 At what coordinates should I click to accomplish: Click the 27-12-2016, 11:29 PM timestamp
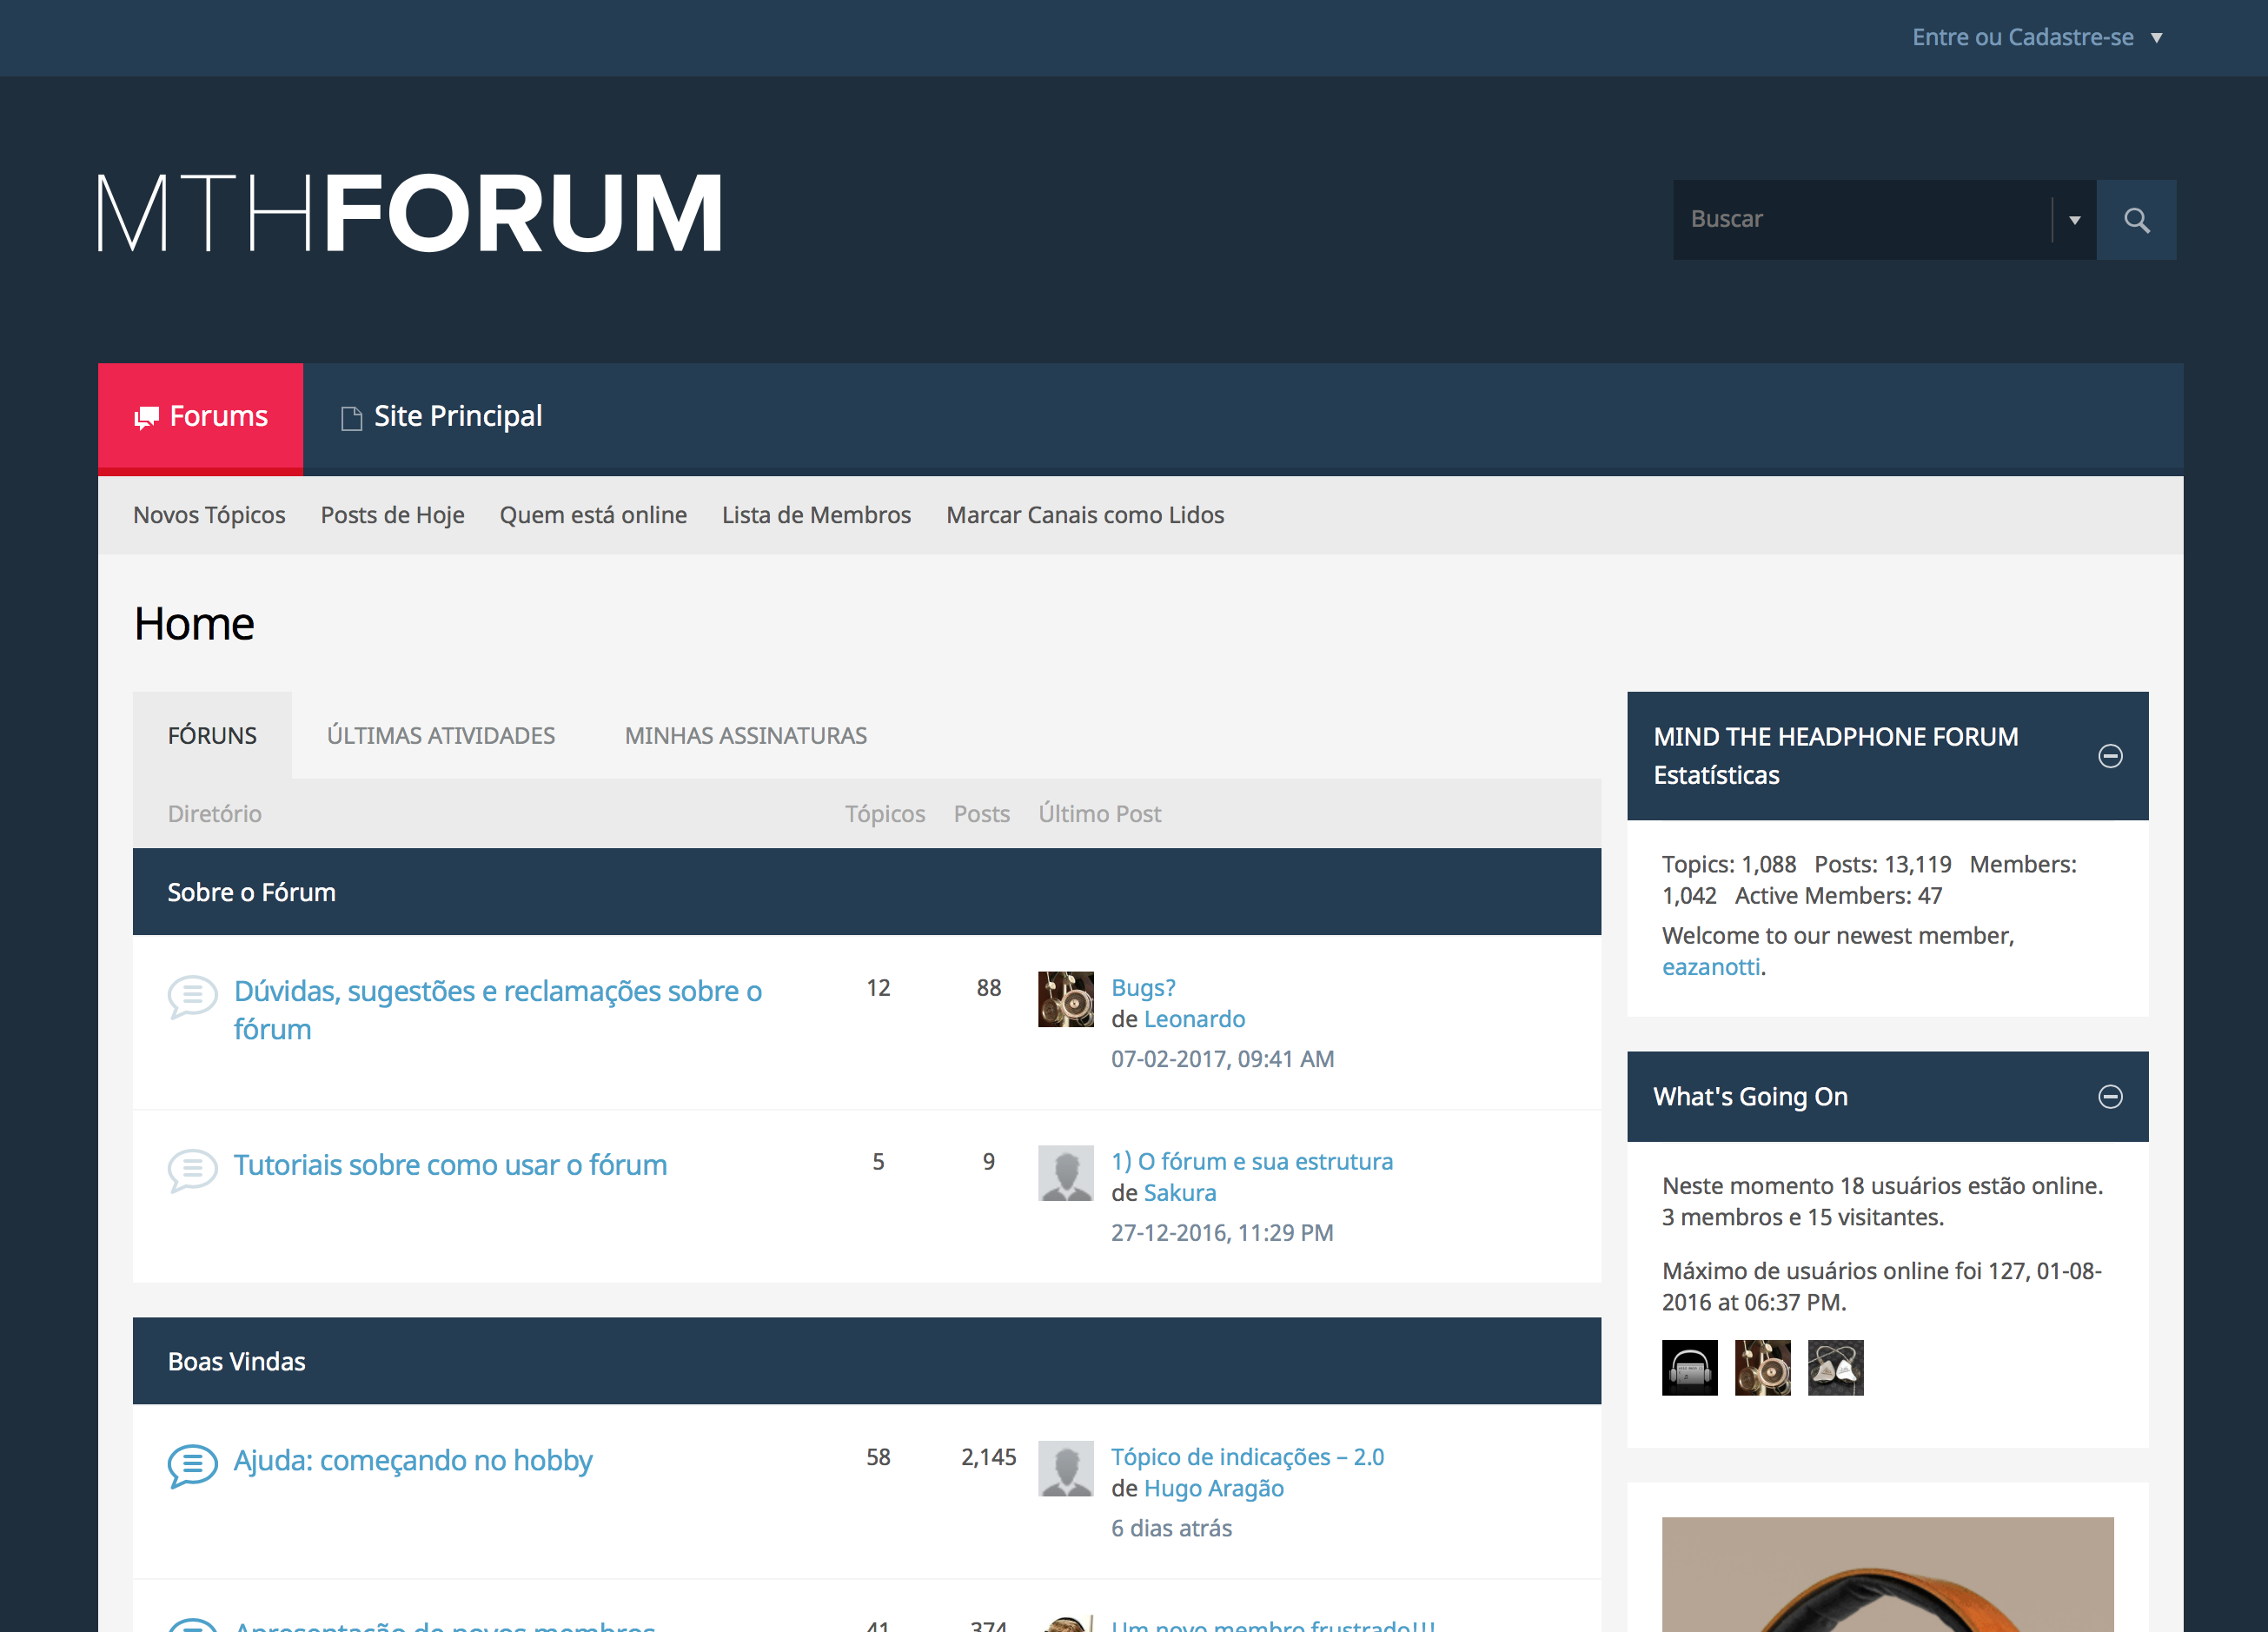click(1222, 1233)
